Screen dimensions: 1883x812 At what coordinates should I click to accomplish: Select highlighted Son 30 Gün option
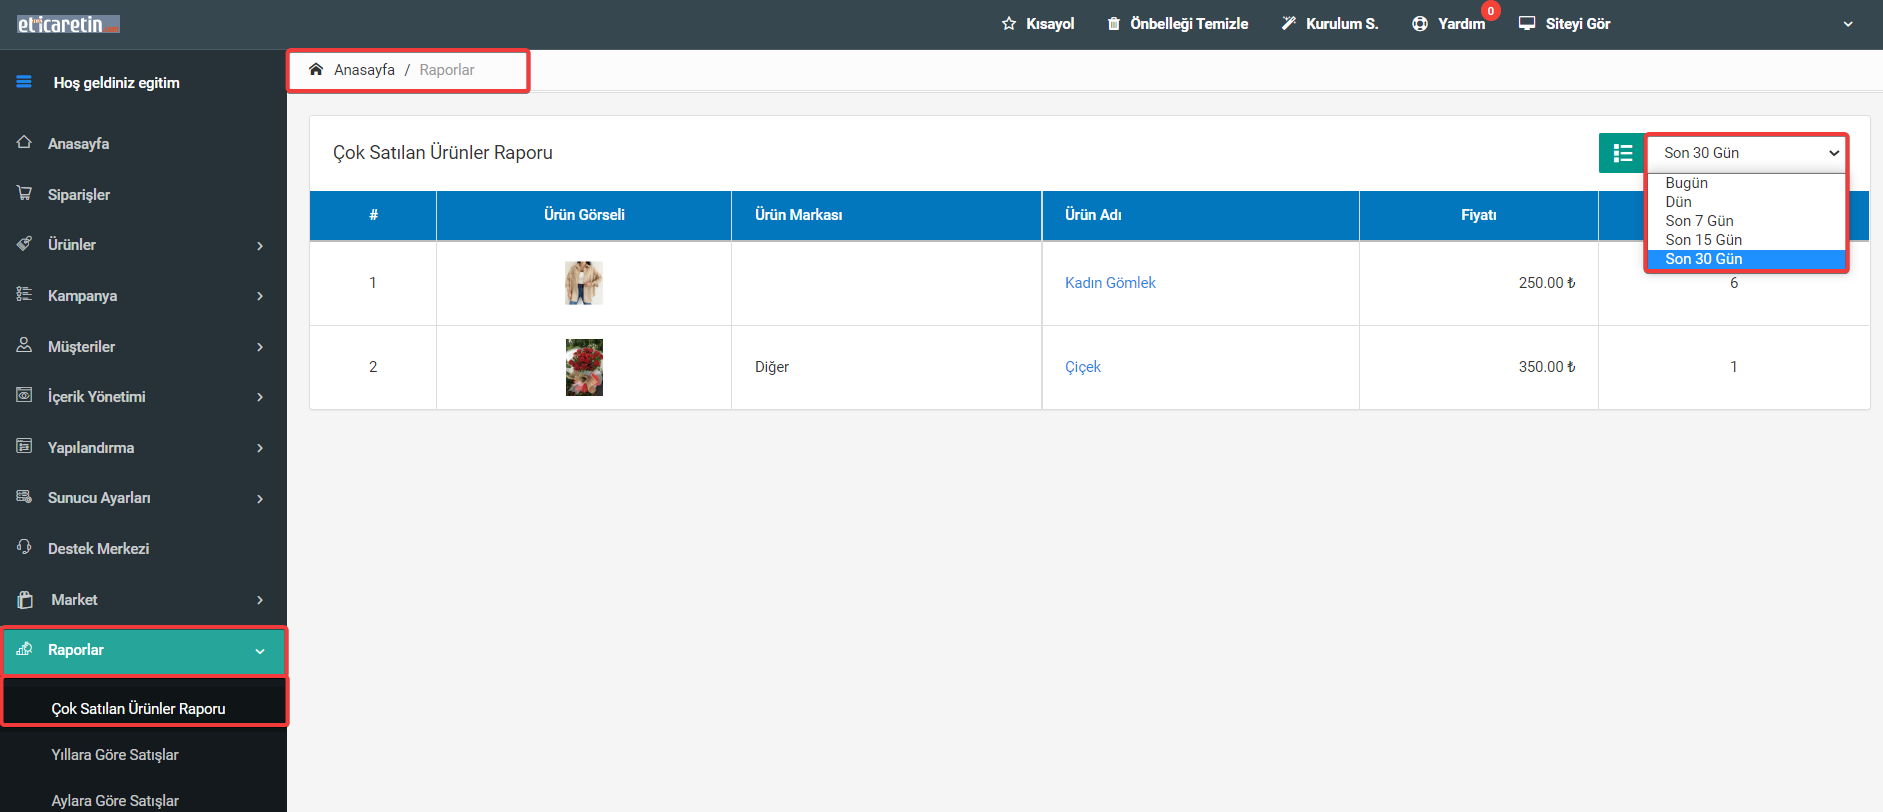1745,259
